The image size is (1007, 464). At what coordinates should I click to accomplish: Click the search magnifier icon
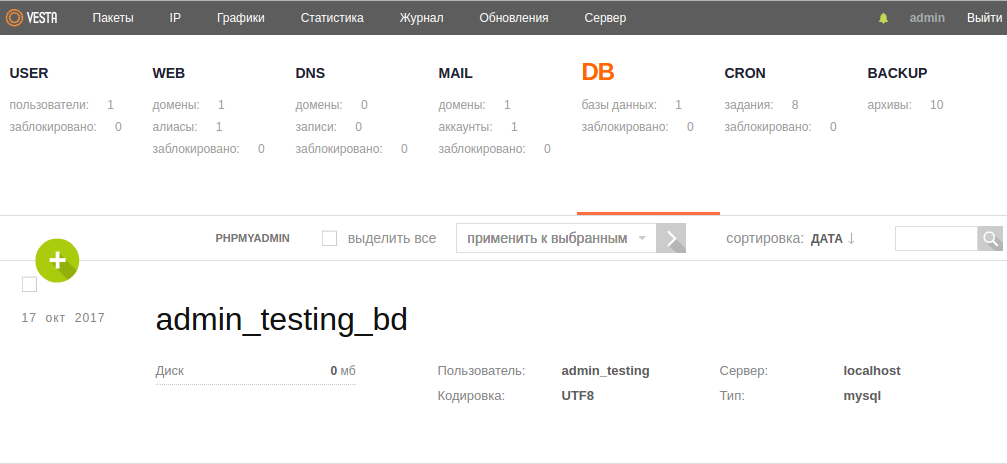click(990, 238)
